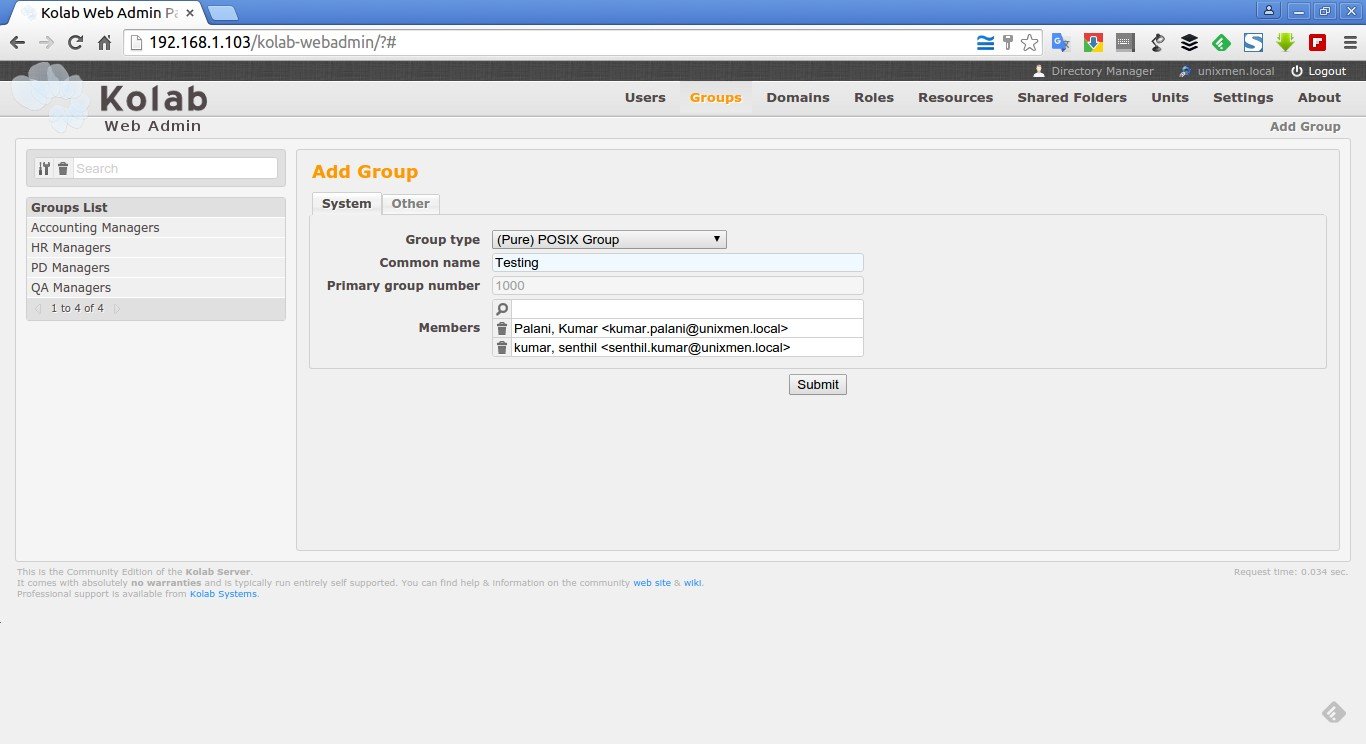This screenshot has width=1366, height=744.
Task: Click member entry senthil.kumar@unixmen.local
Action: [687, 347]
